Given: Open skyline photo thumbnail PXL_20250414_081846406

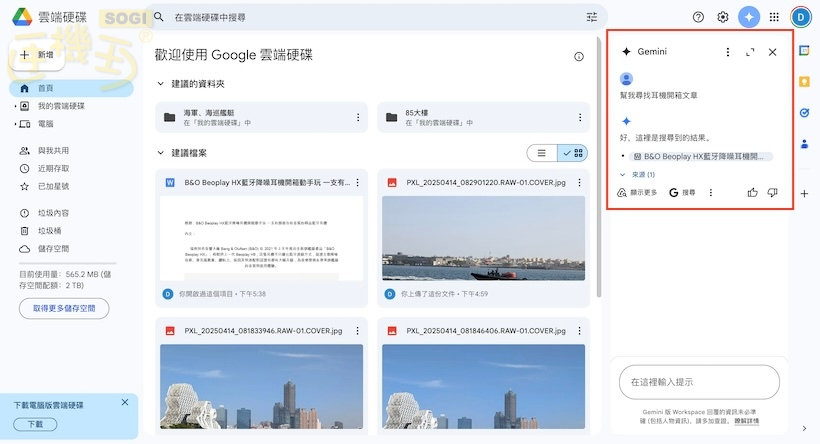Looking at the screenshot, I should [x=483, y=386].
